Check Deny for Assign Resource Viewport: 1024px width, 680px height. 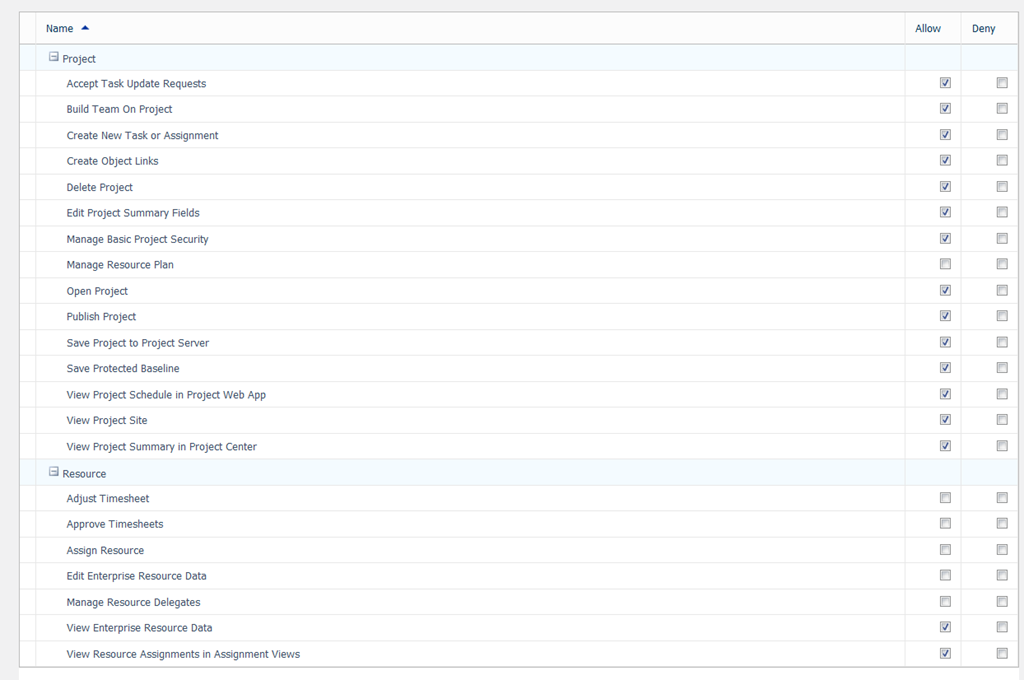coord(1002,550)
